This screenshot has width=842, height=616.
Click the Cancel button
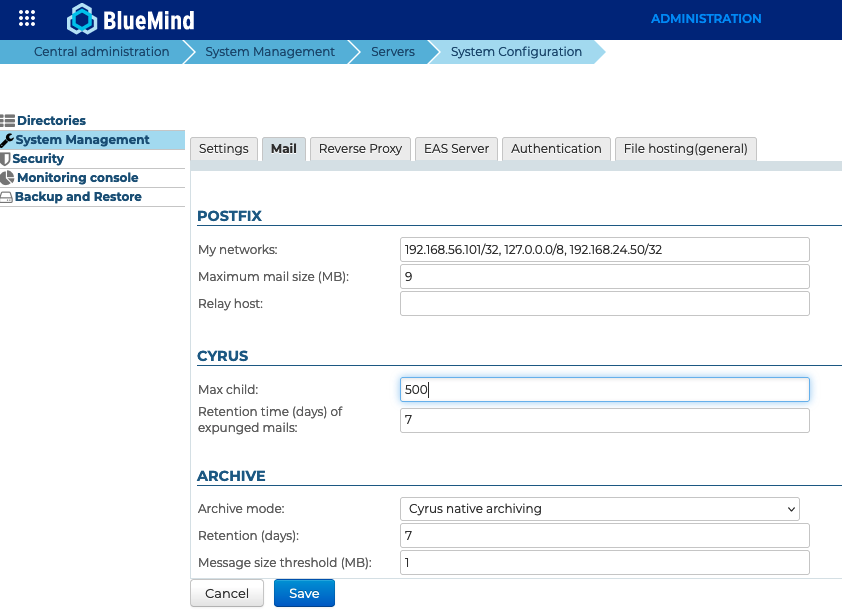point(227,593)
